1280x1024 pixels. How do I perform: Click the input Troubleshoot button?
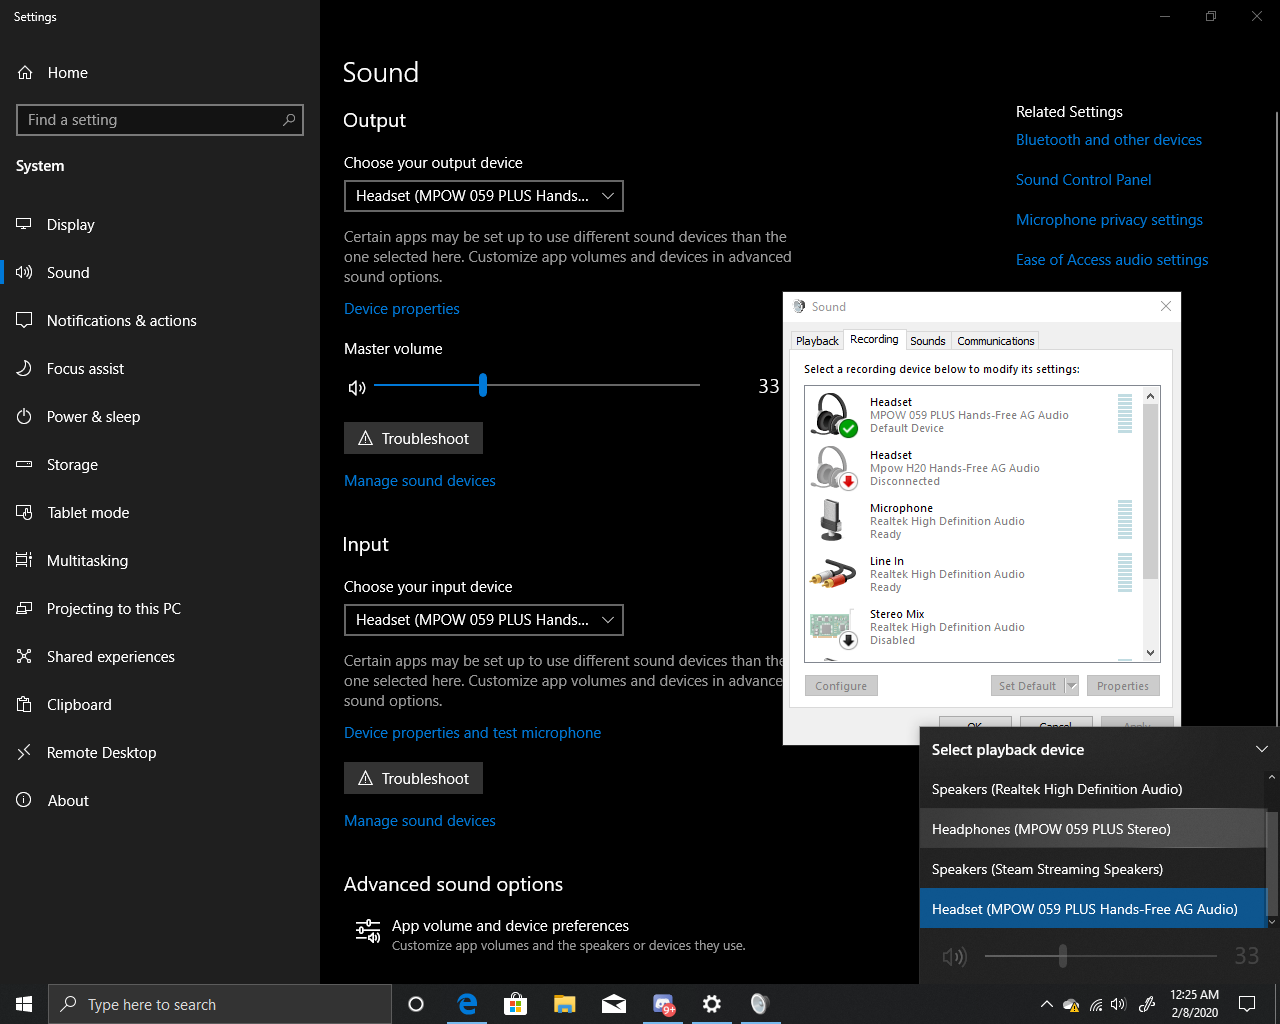tap(413, 778)
